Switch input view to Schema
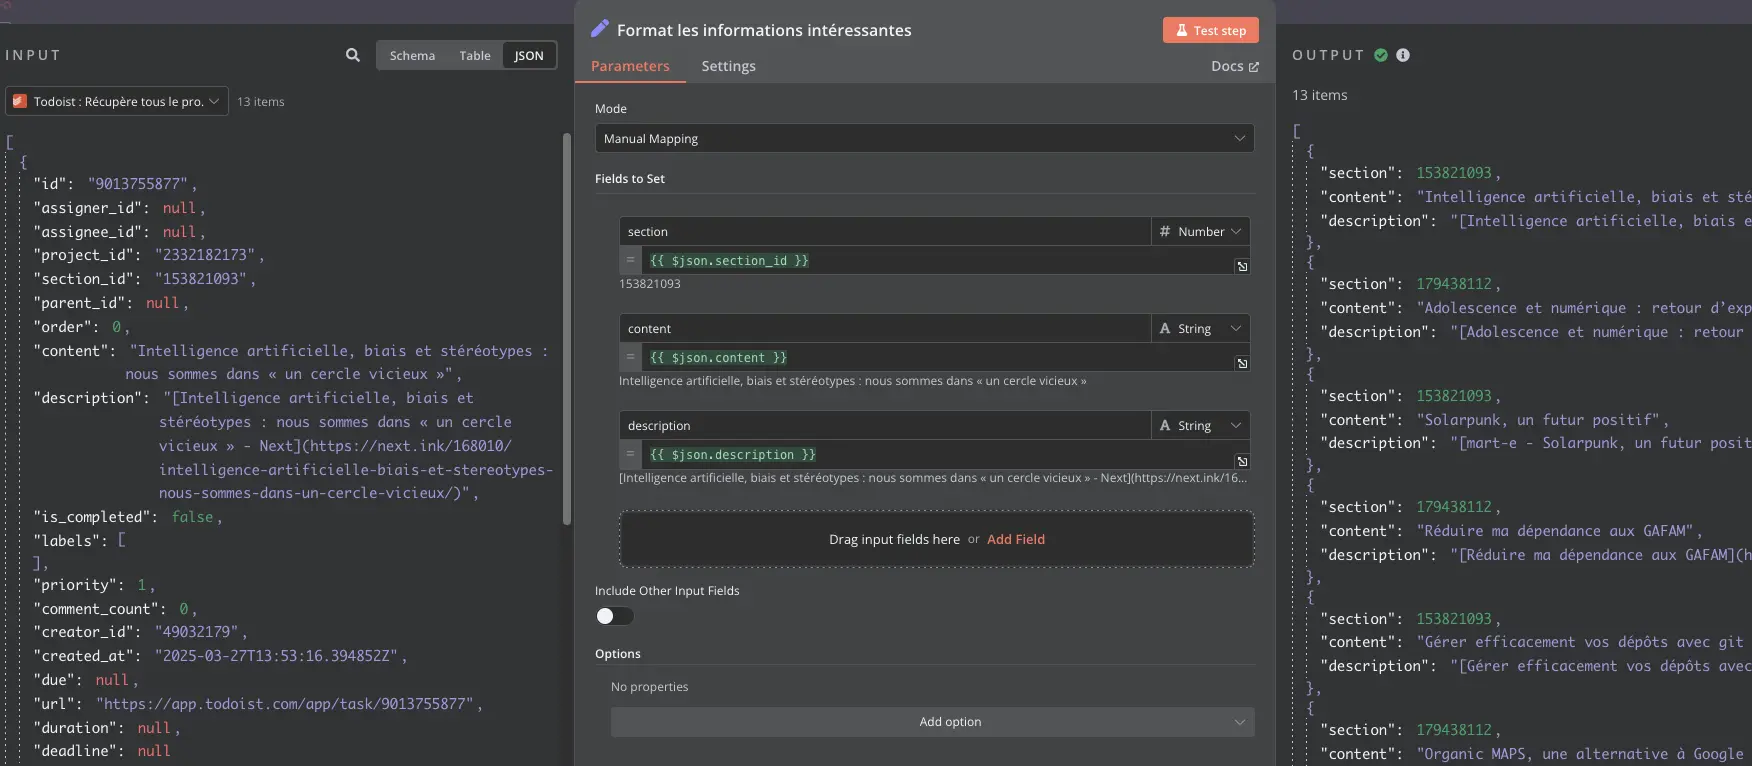The height and width of the screenshot is (766, 1752). click(412, 55)
